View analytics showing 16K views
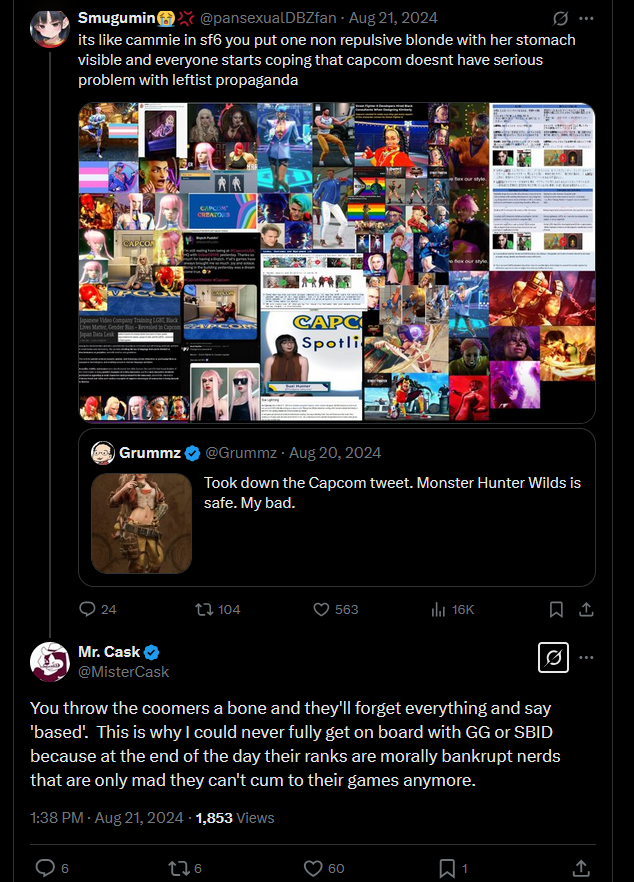The height and width of the screenshot is (882, 634). [x=438, y=609]
